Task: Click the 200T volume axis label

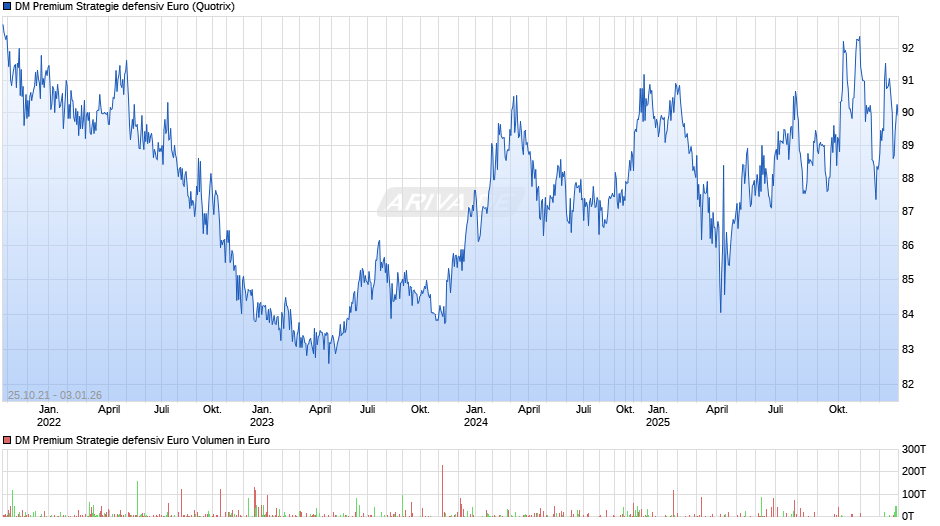Action: pyautogui.click(x=914, y=471)
